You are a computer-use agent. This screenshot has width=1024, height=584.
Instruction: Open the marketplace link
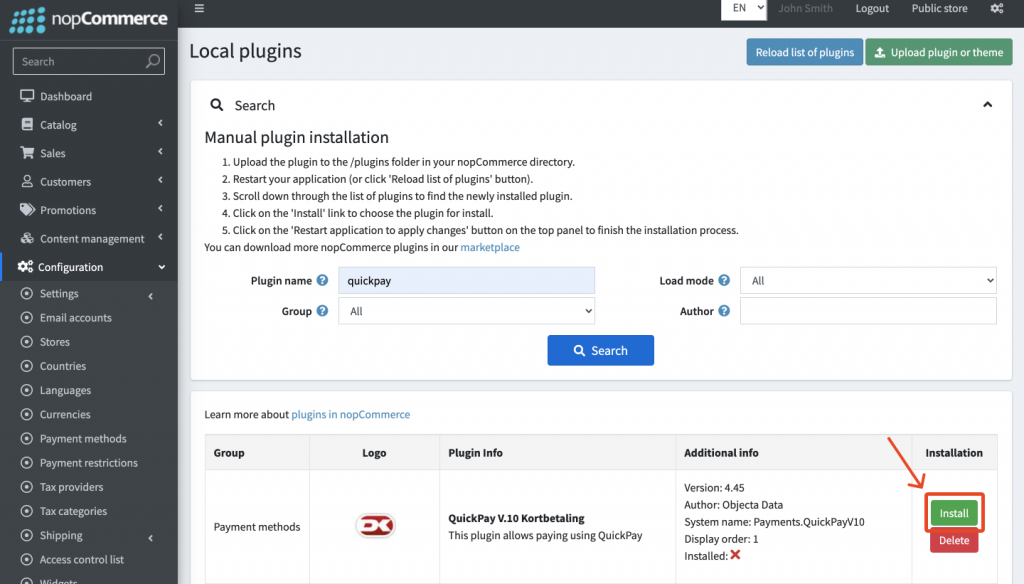pyautogui.click(x=489, y=247)
